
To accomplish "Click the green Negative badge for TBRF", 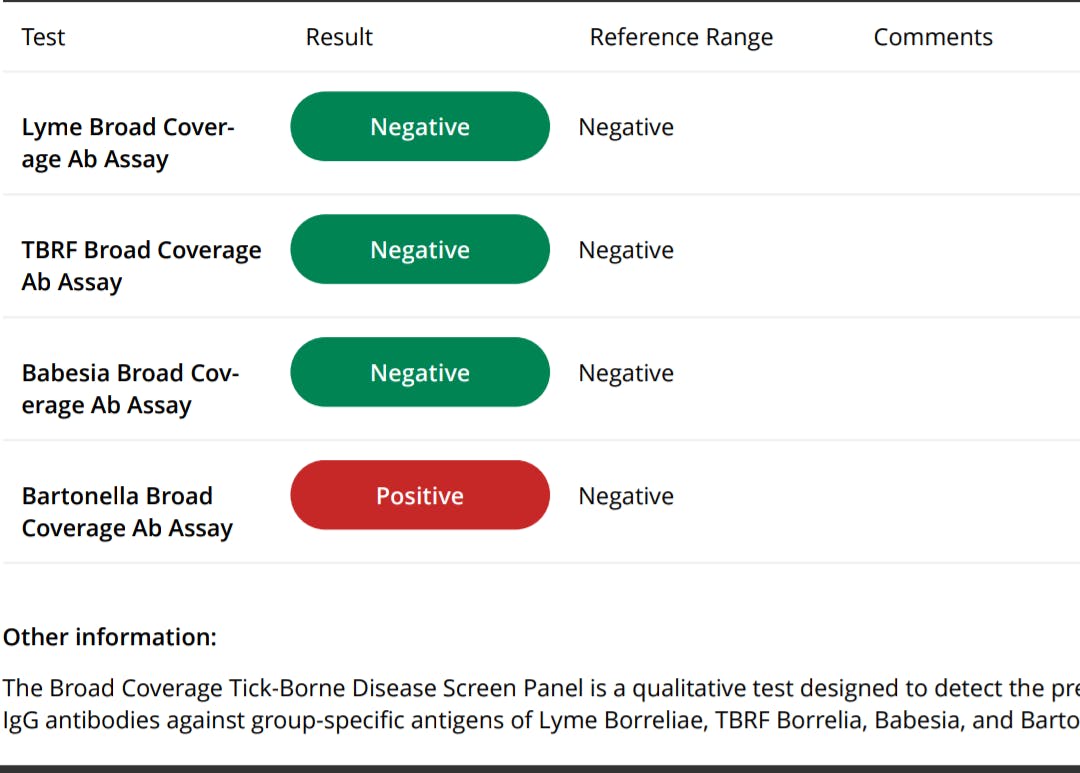I will pyautogui.click(x=420, y=250).
